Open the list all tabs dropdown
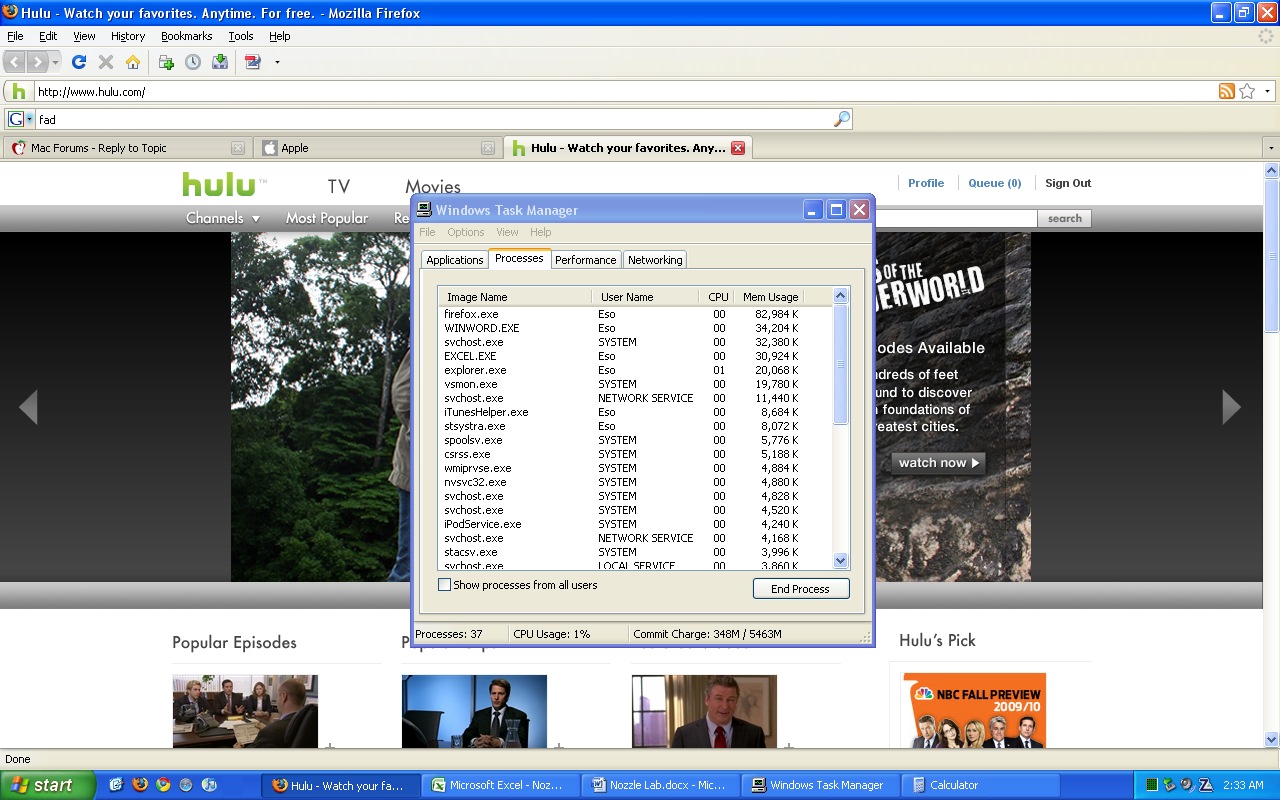This screenshot has width=1280, height=800. point(1272,148)
